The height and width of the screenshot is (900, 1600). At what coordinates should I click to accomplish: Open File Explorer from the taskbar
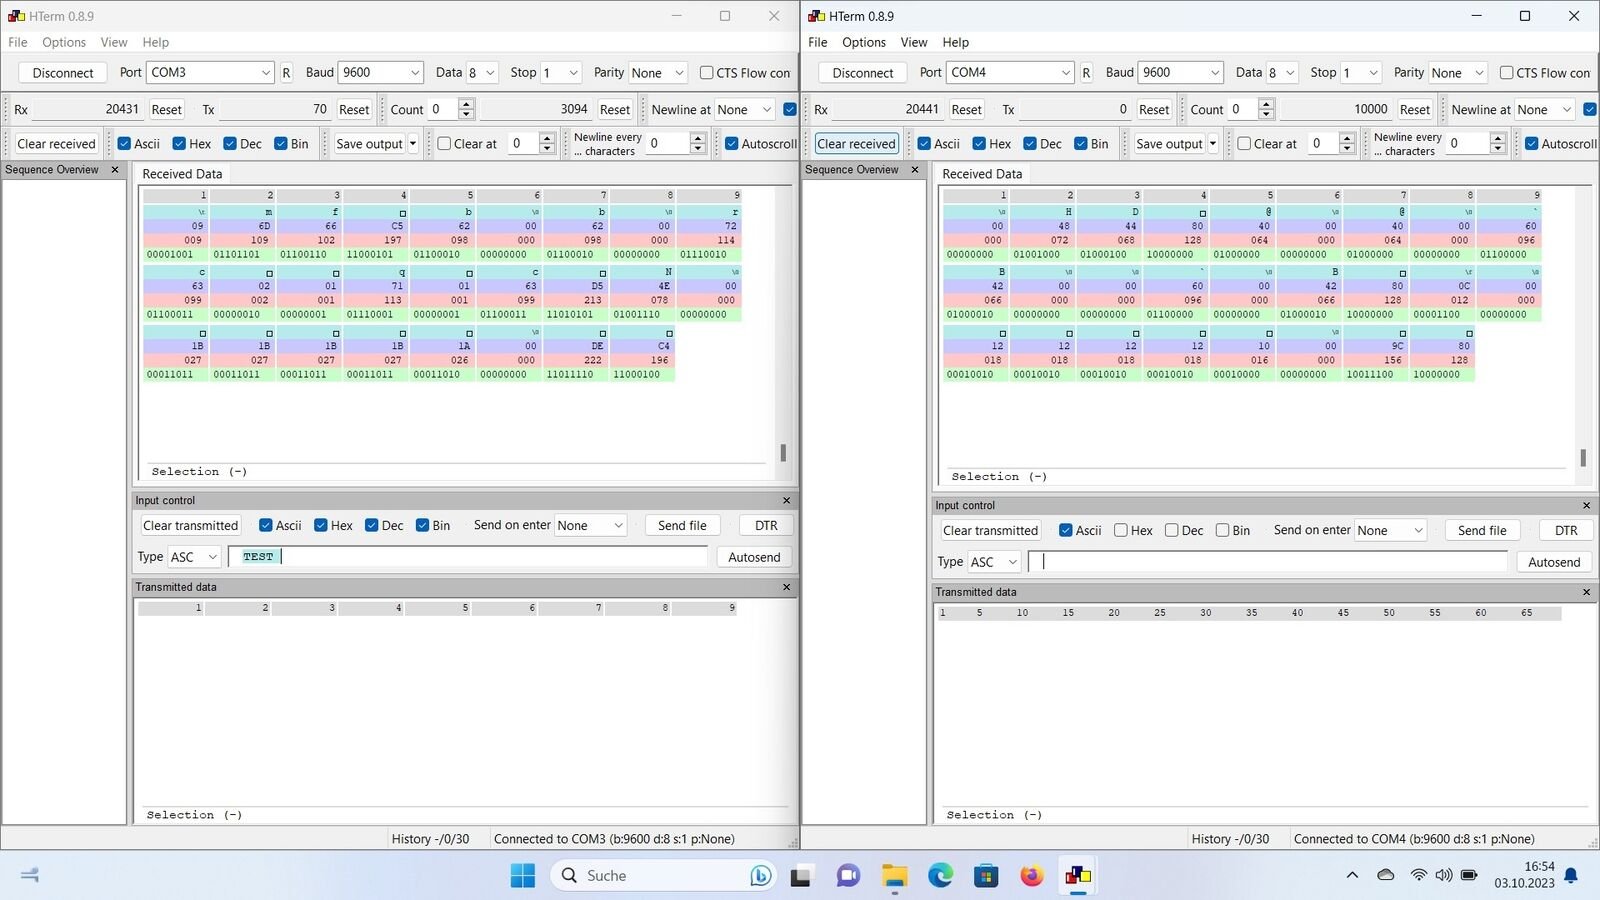click(x=894, y=876)
